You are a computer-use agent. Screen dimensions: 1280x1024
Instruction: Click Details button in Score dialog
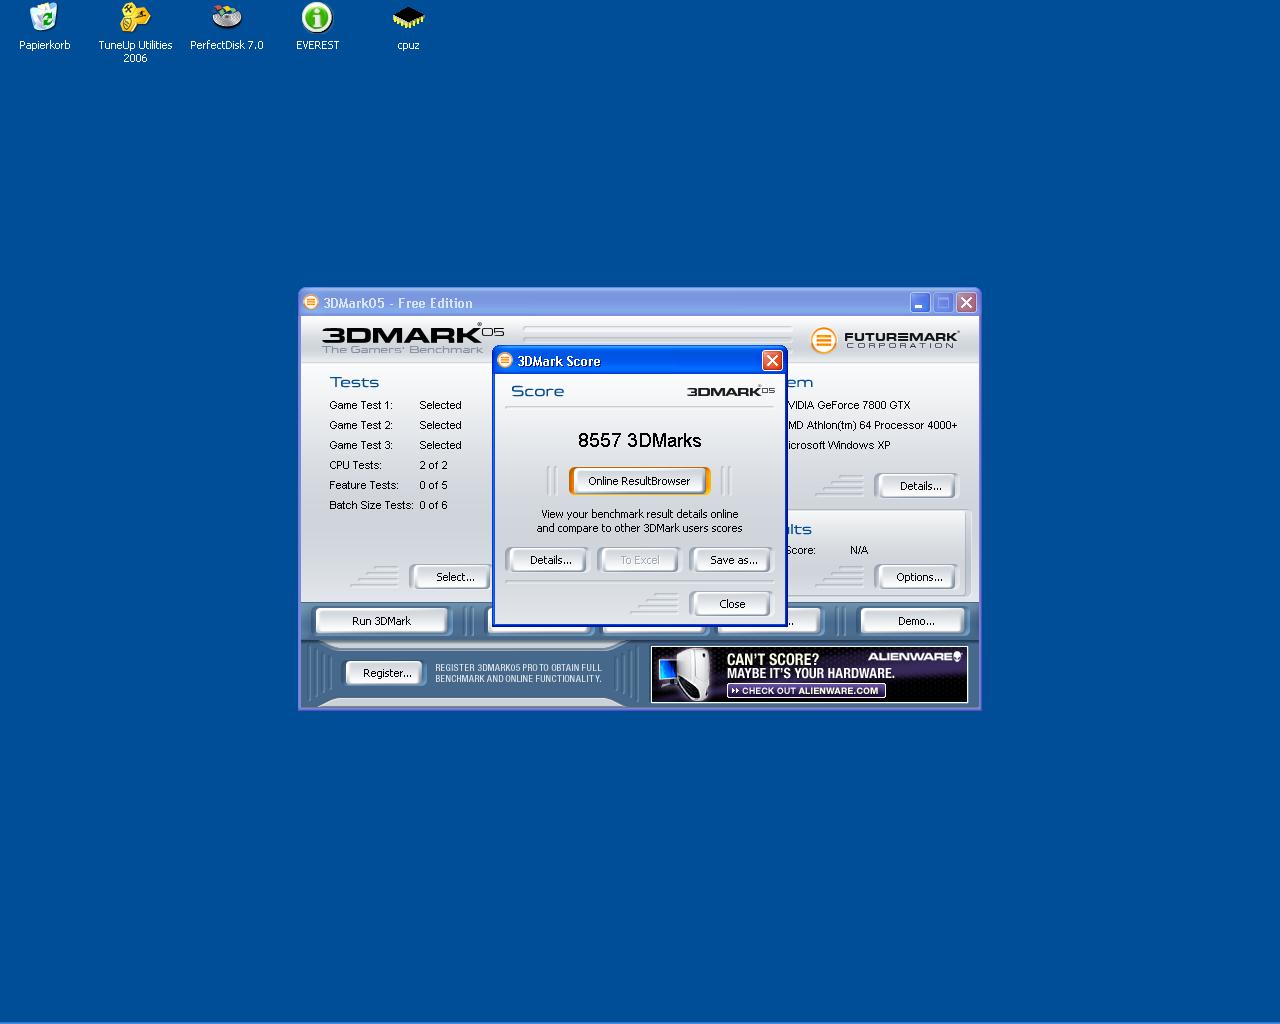(550, 560)
